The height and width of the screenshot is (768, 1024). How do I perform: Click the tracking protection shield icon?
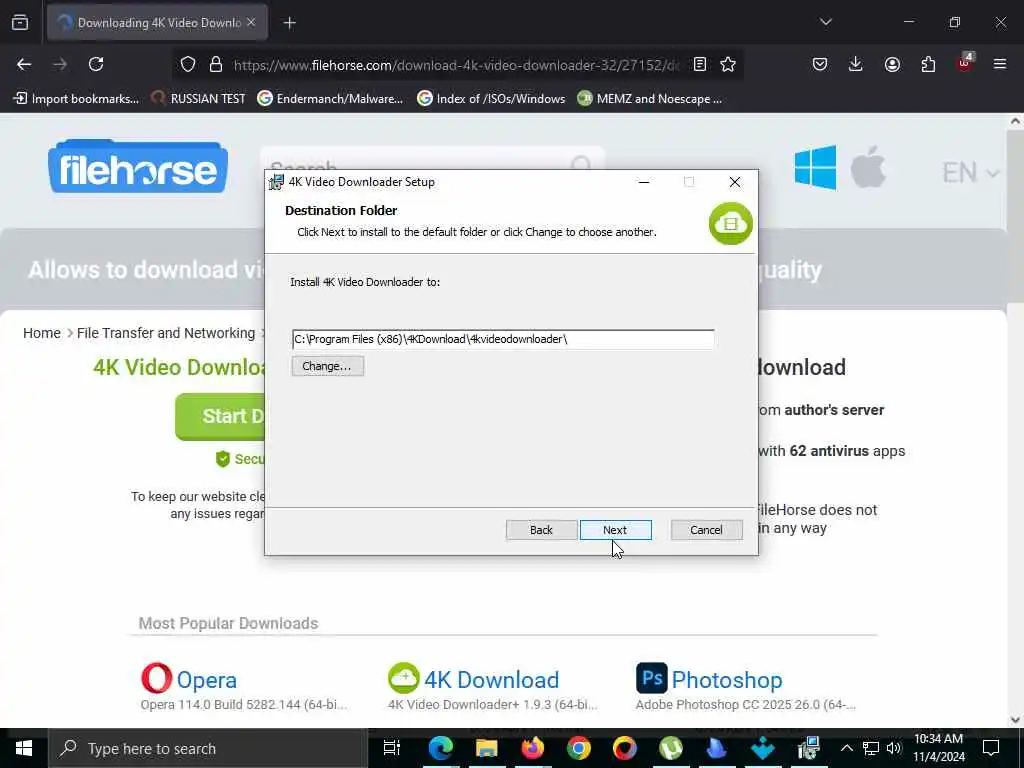pyautogui.click(x=188, y=64)
